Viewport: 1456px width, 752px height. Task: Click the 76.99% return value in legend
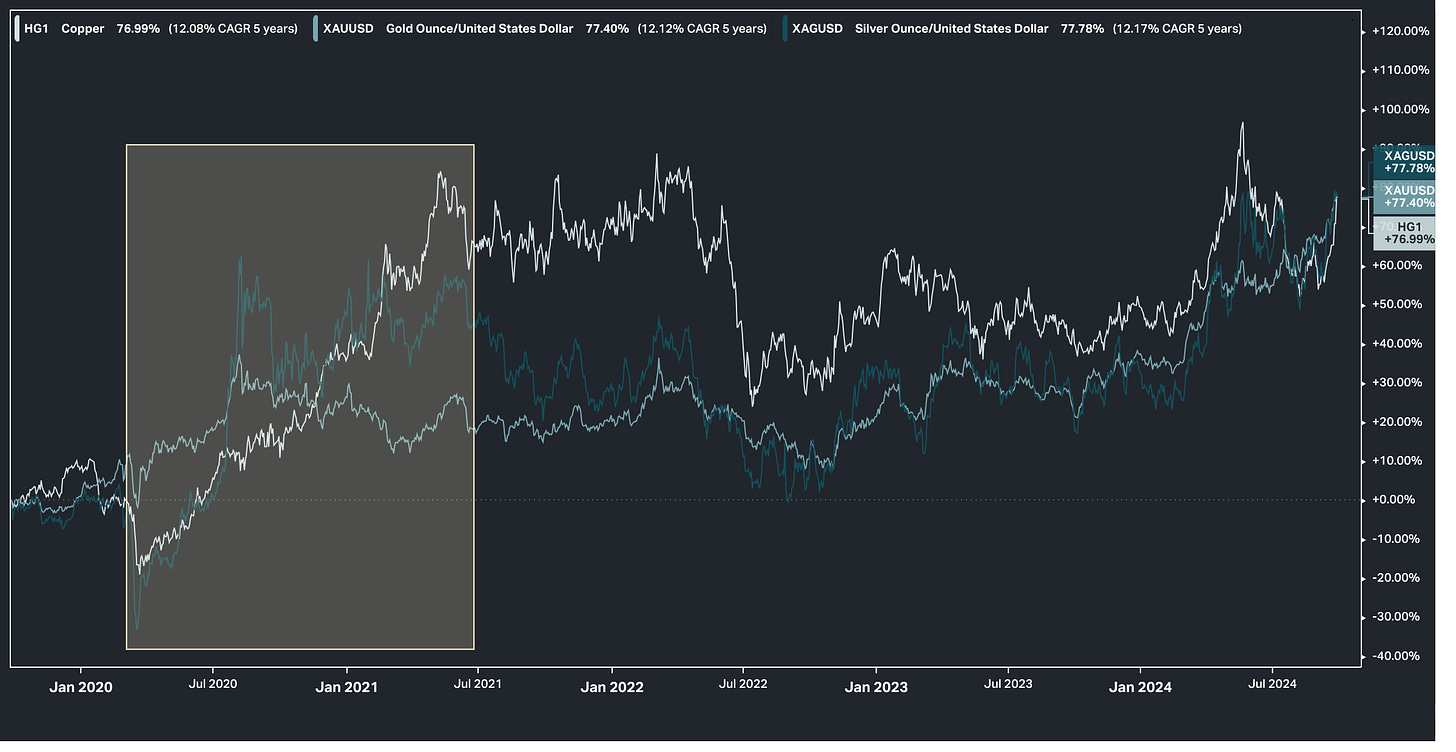click(136, 29)
